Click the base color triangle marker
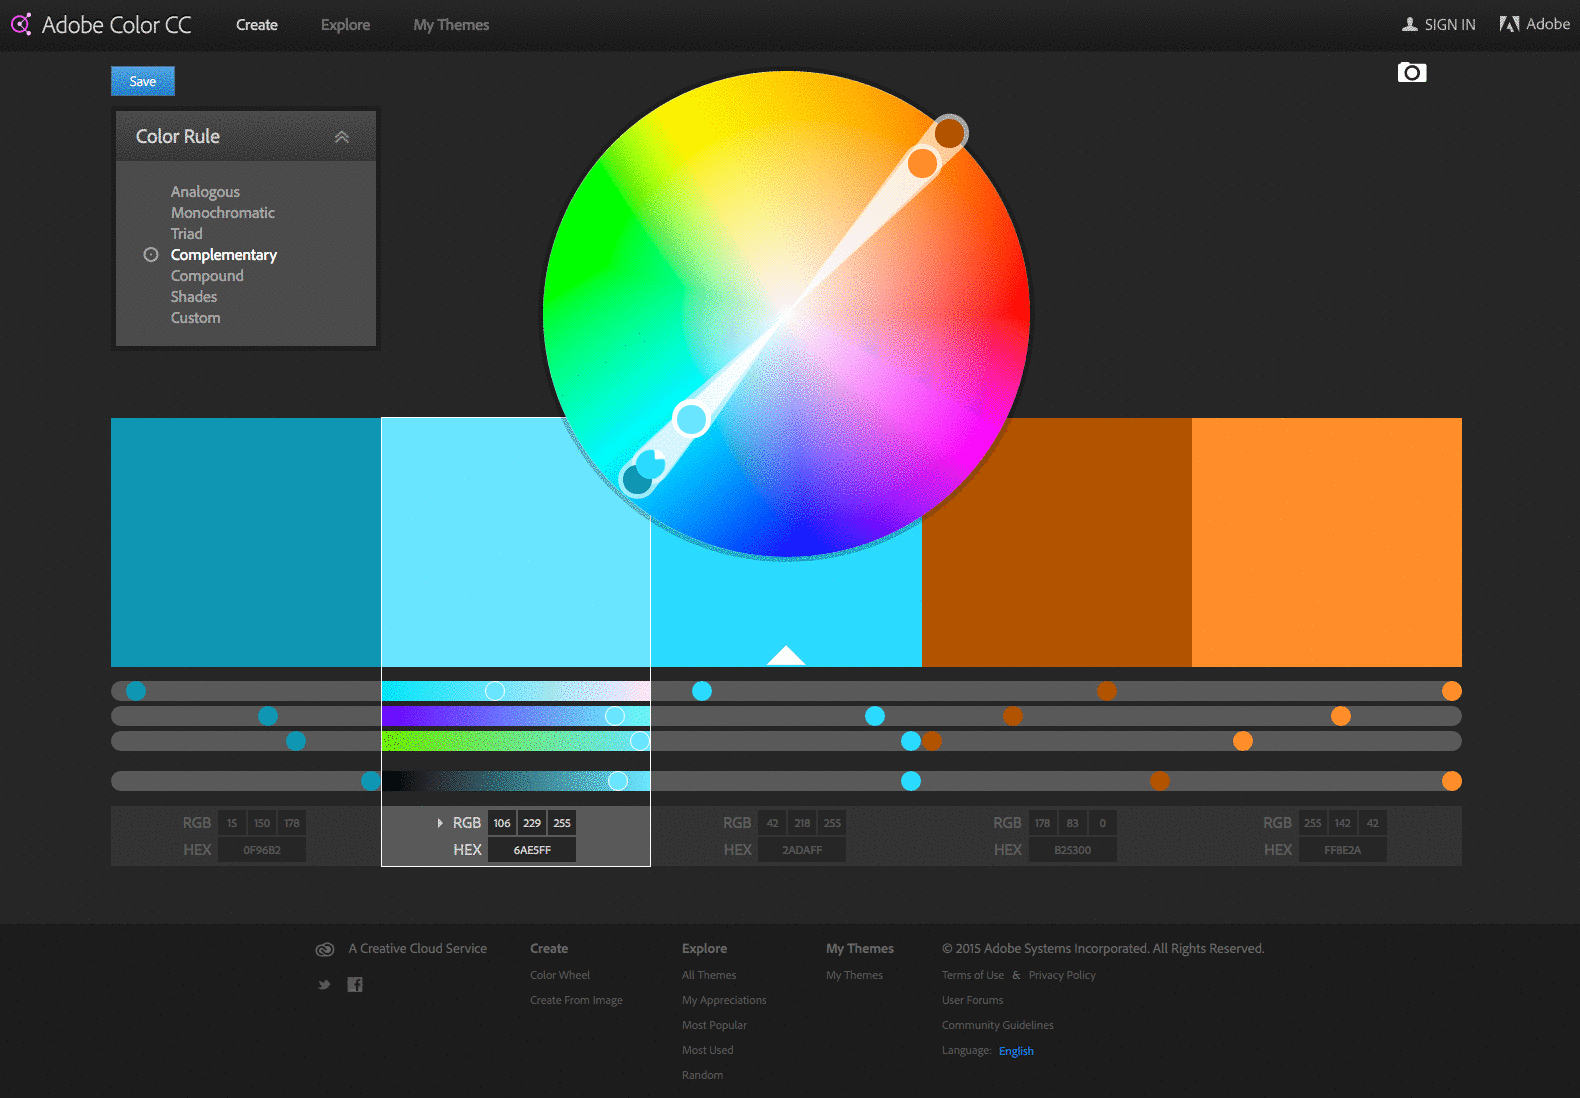 [786, 656]
